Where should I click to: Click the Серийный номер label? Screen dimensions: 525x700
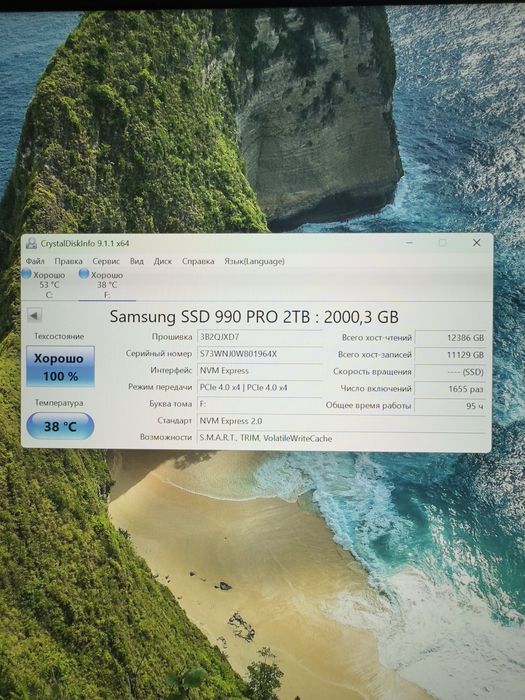point(158,354)
